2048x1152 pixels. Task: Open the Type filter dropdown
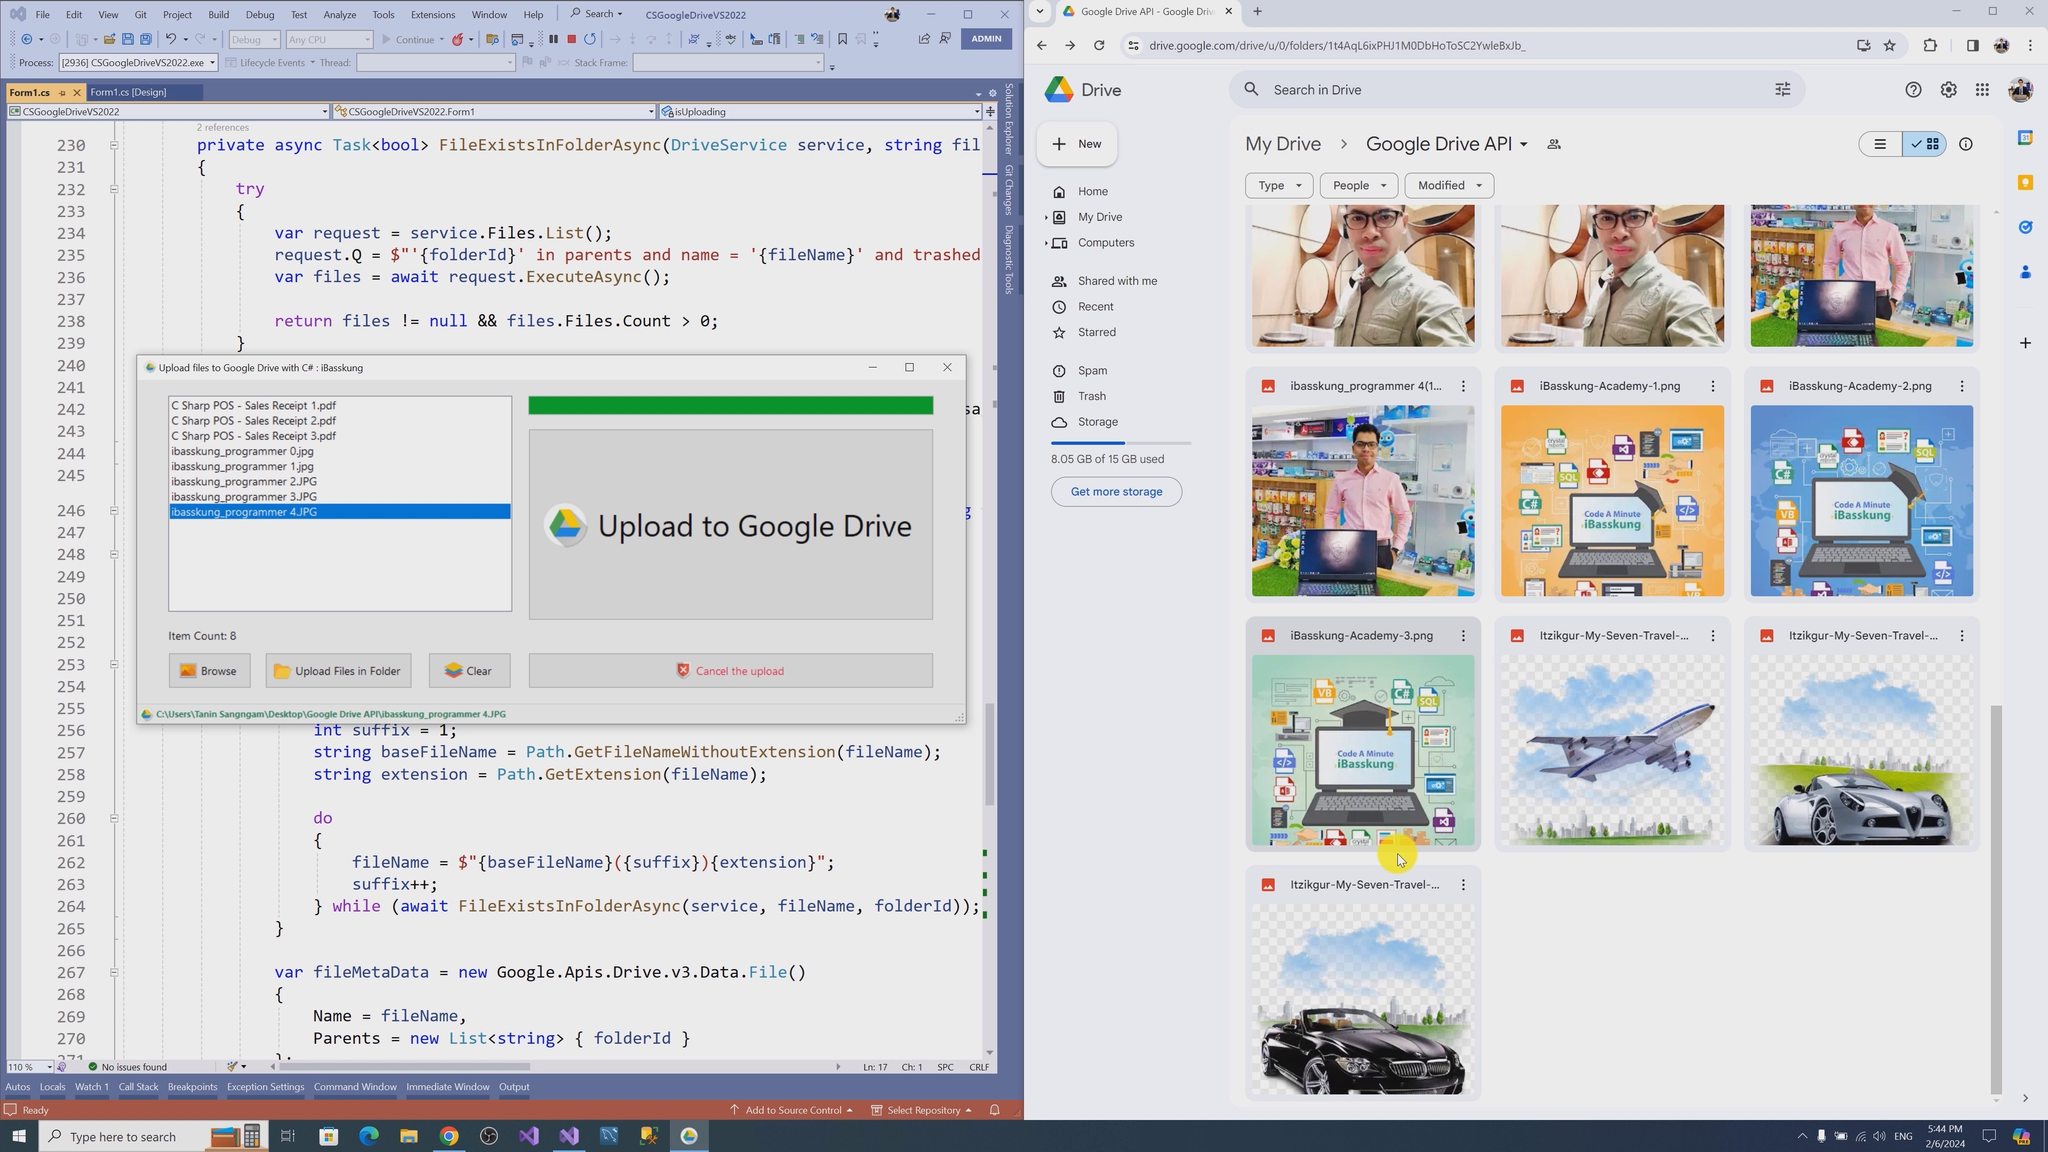[x=1279, y=185]
